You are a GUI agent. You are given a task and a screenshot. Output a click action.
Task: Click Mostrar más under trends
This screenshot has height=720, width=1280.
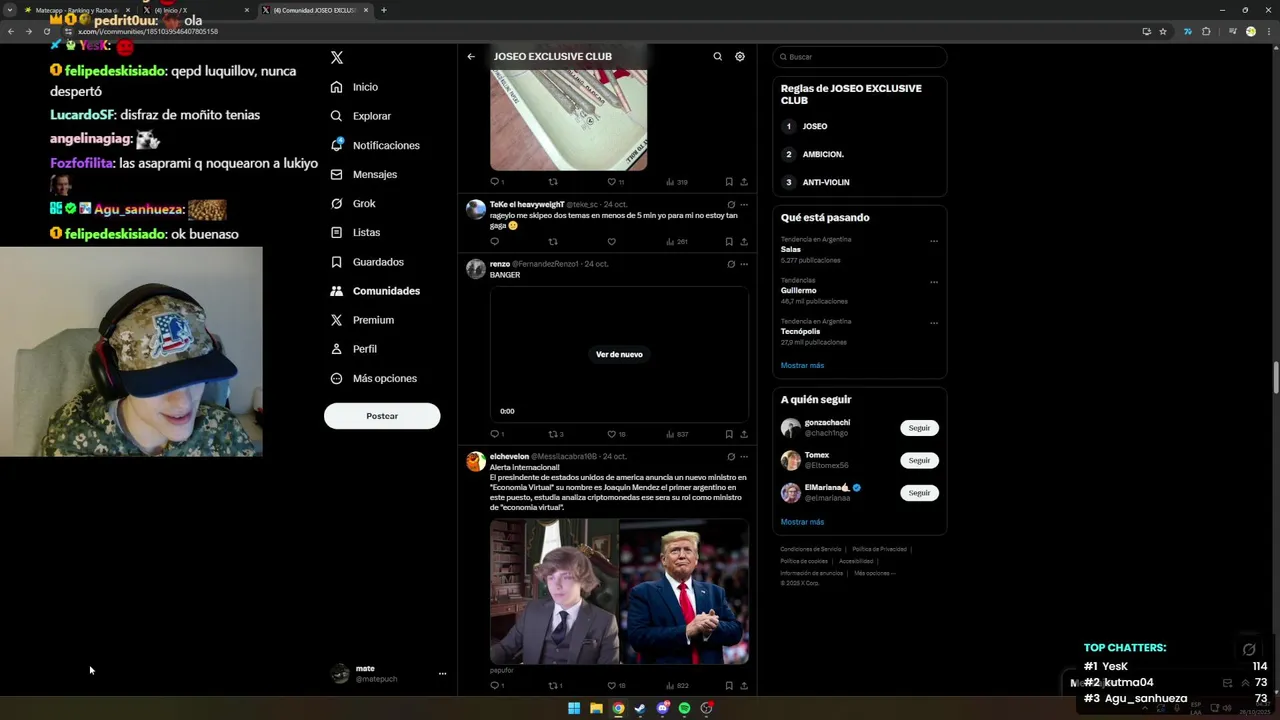coord(802,365)
